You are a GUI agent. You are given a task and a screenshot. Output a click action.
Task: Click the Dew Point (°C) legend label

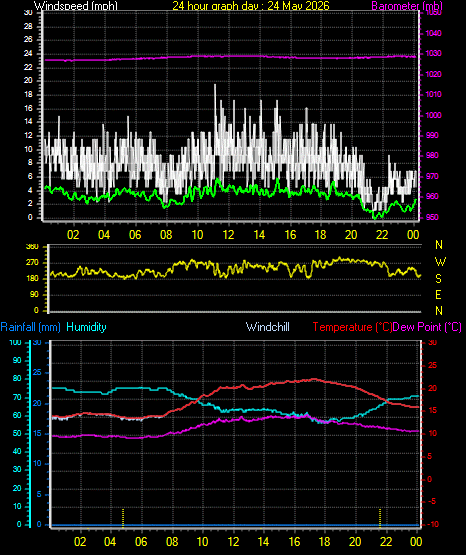(427, 327)
